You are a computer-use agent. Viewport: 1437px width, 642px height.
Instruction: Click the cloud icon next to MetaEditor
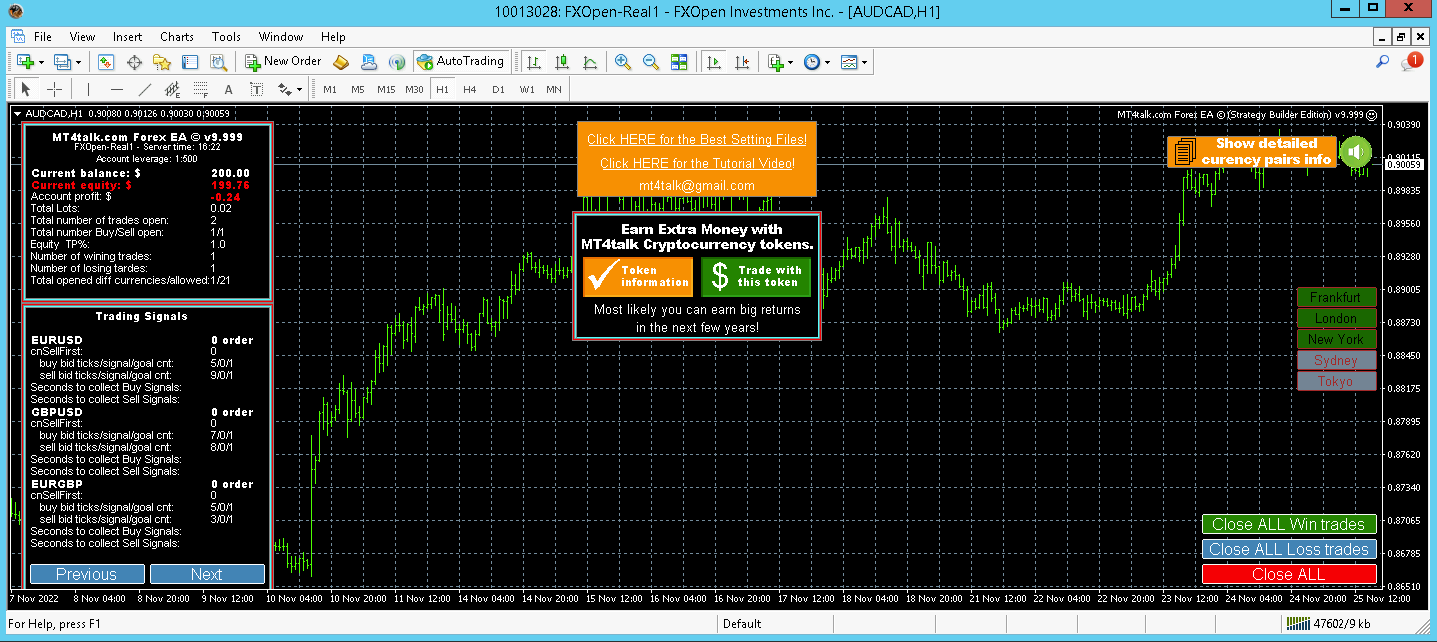369,62
